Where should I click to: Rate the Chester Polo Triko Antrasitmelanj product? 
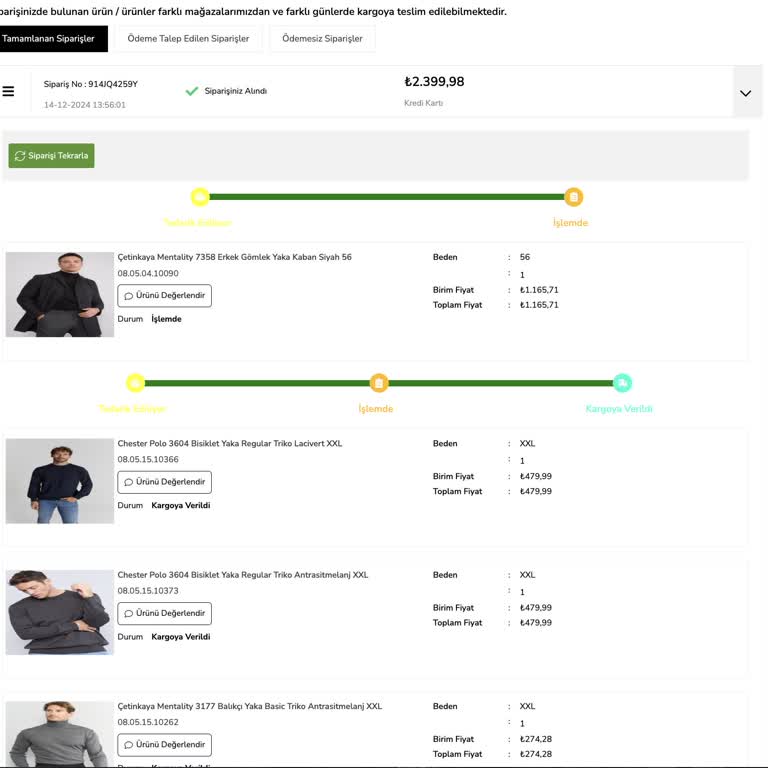(x=165, y=614)
